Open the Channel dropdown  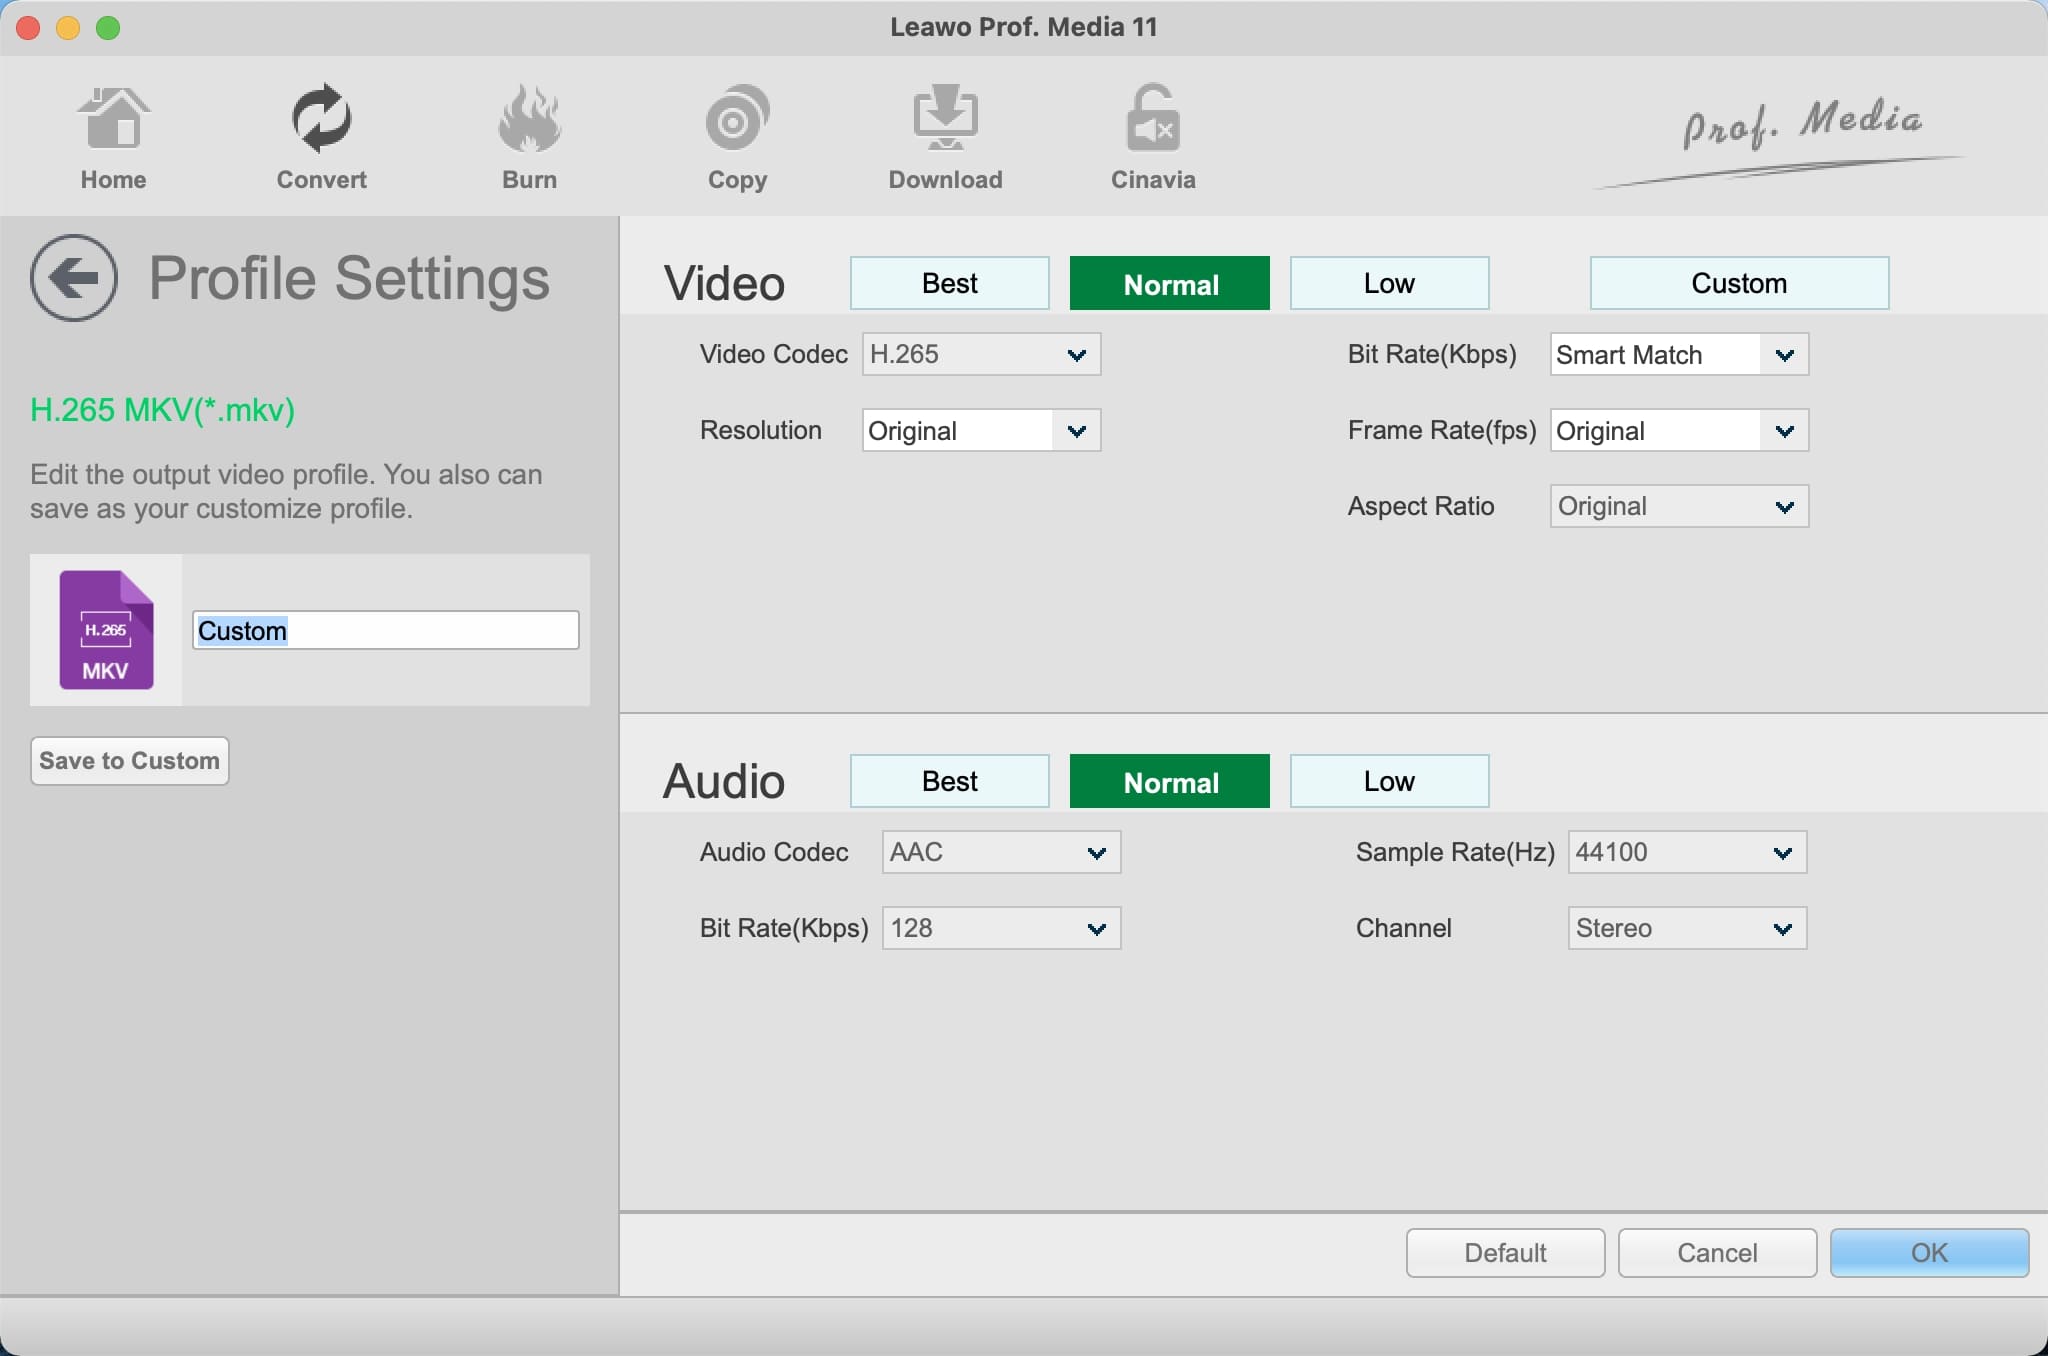pos(1686,928)
